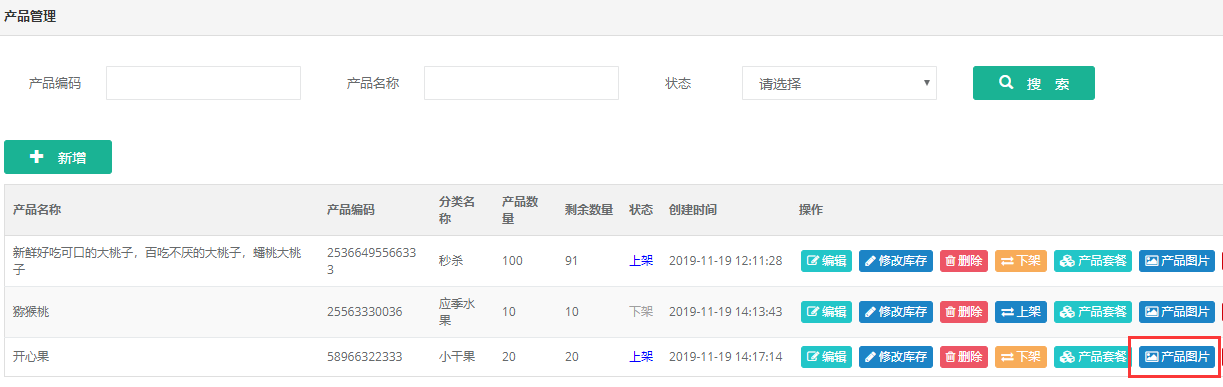Viewport: 1223px width, 387px height.
Task: Add new product with 新增 button
Action: coord(58,157)
